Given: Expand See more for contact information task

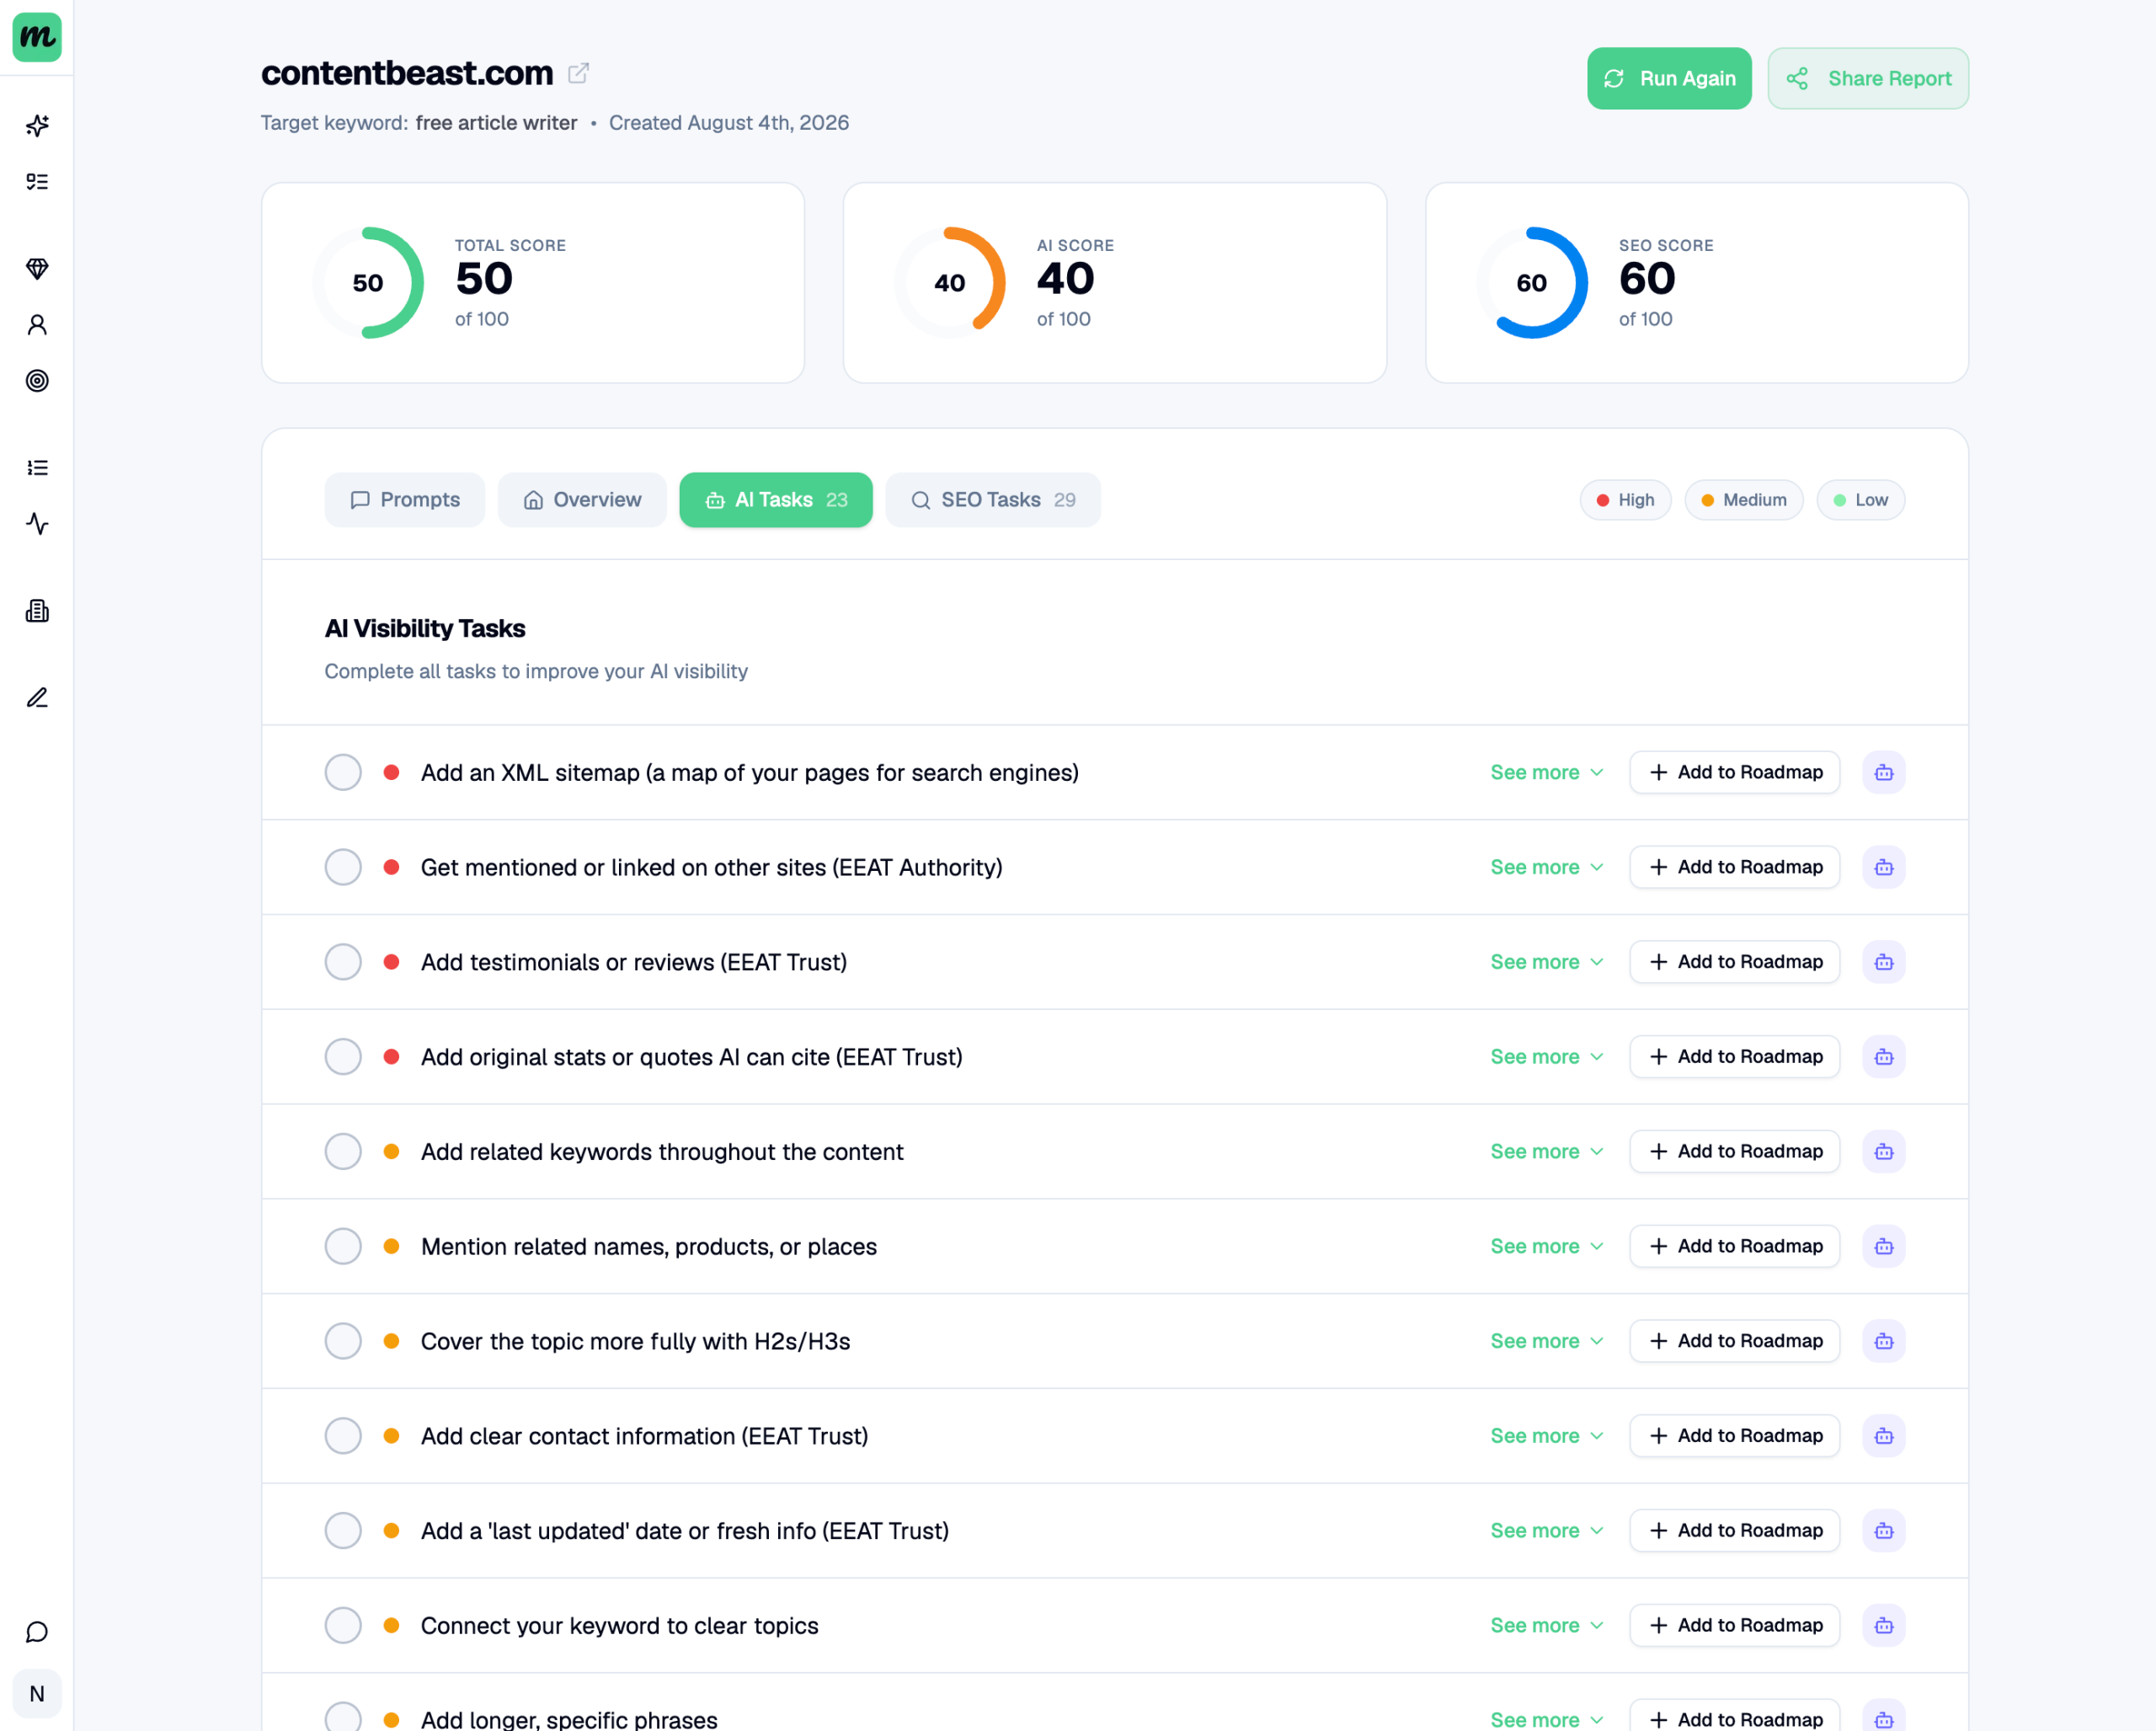Looking at the screenshot, I should [x=1547, y=1436].
